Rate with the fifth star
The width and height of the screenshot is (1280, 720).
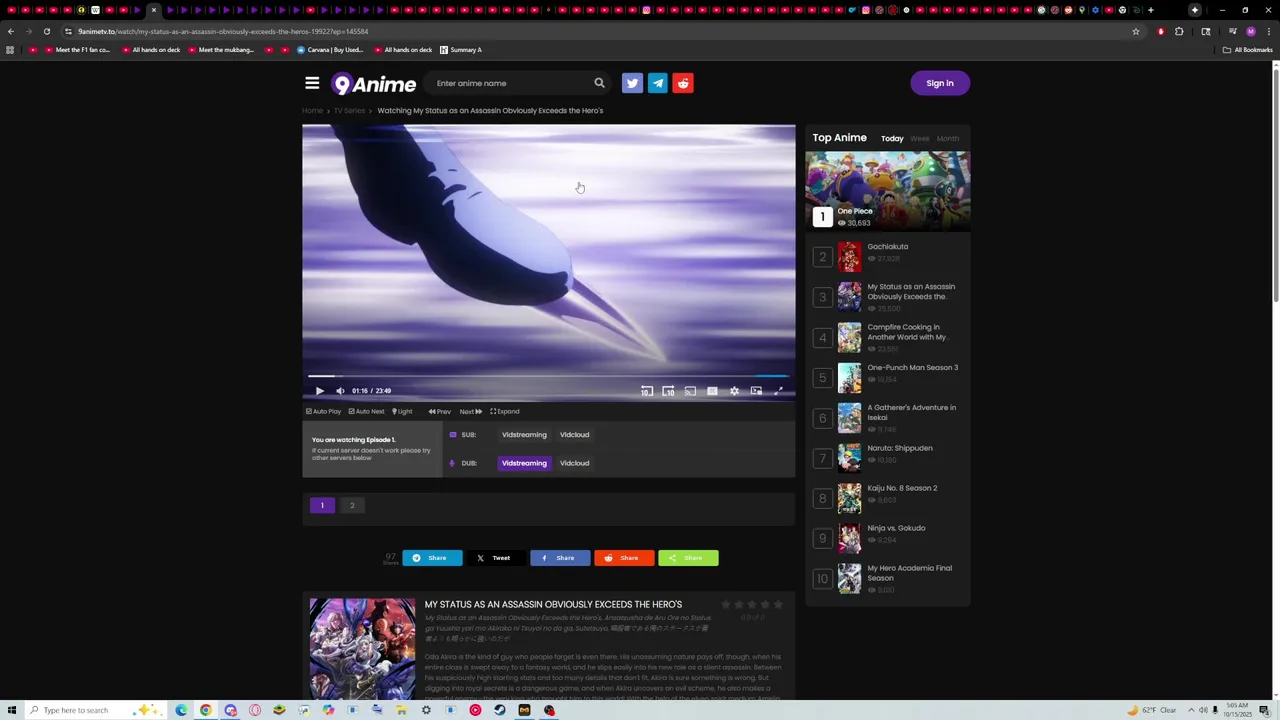click(778, 605)
